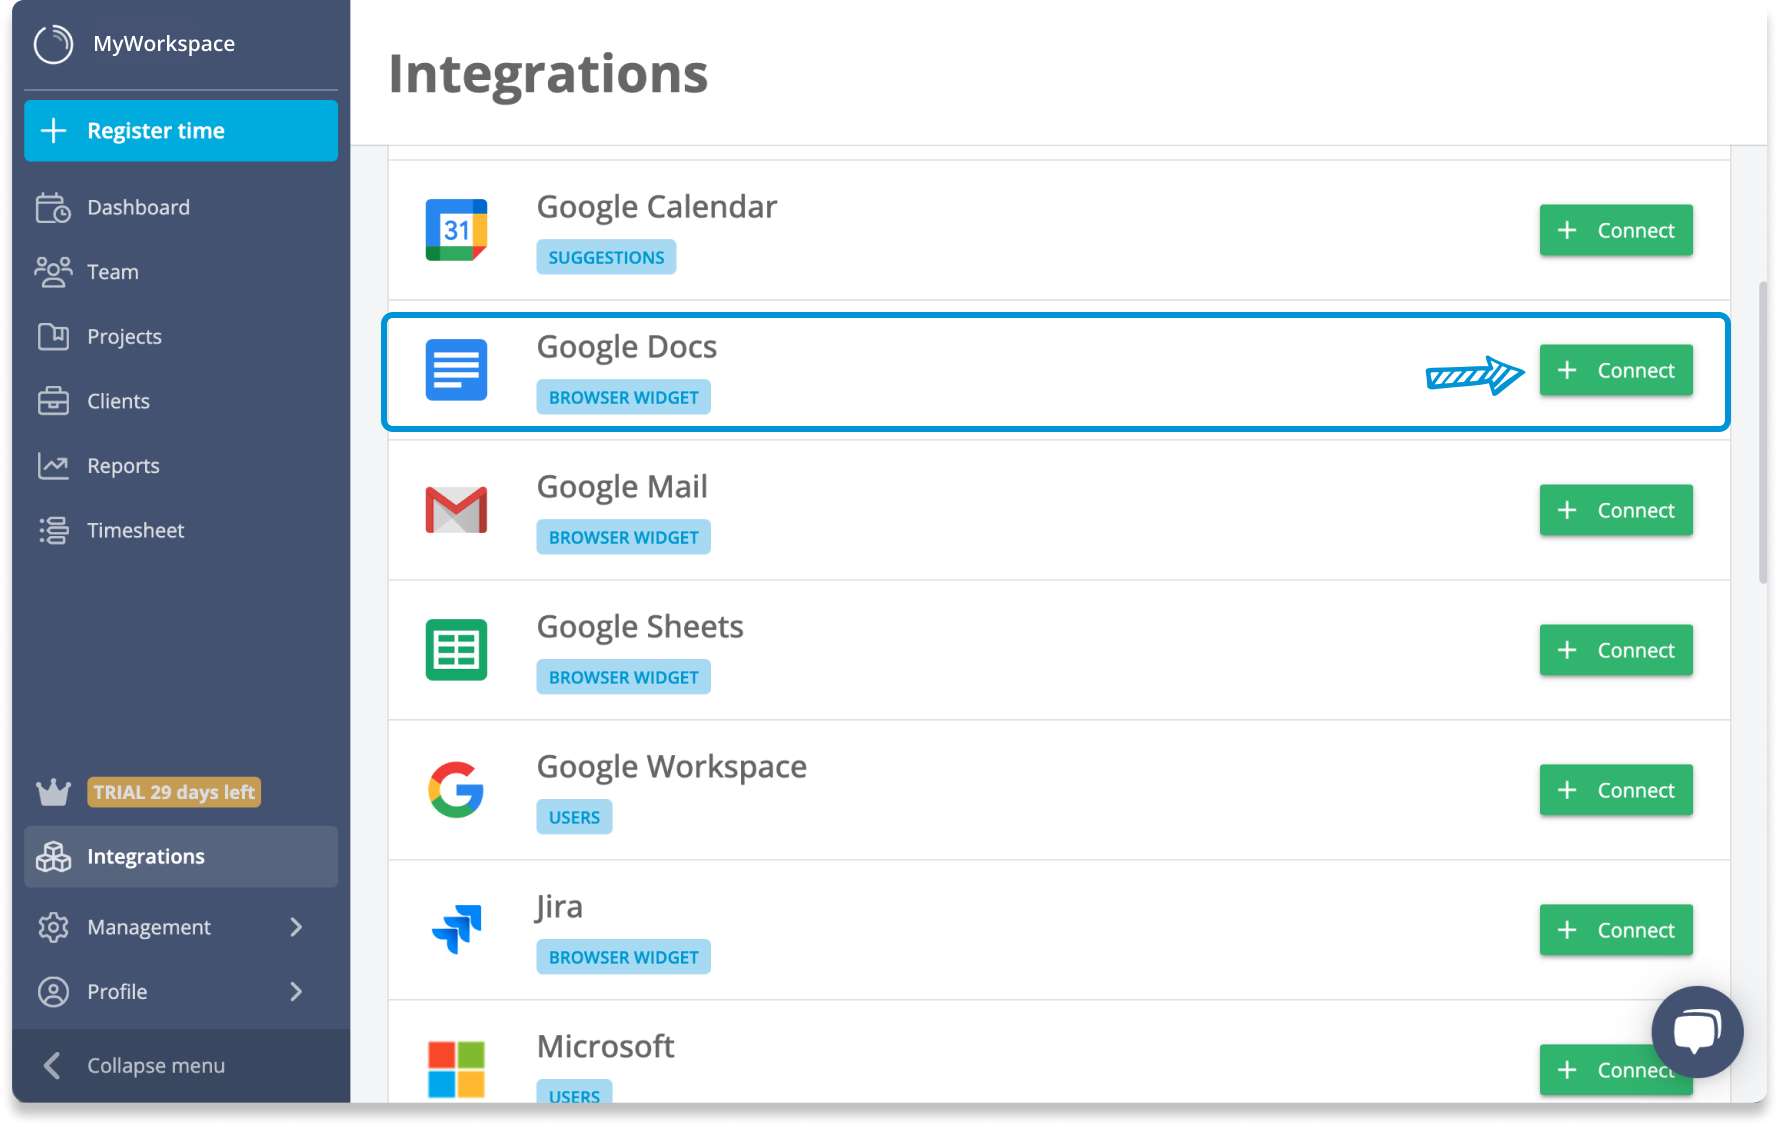1779x1127 pixels.
Task: Connect the Google Calendar integration
Action: [1616, 230]
